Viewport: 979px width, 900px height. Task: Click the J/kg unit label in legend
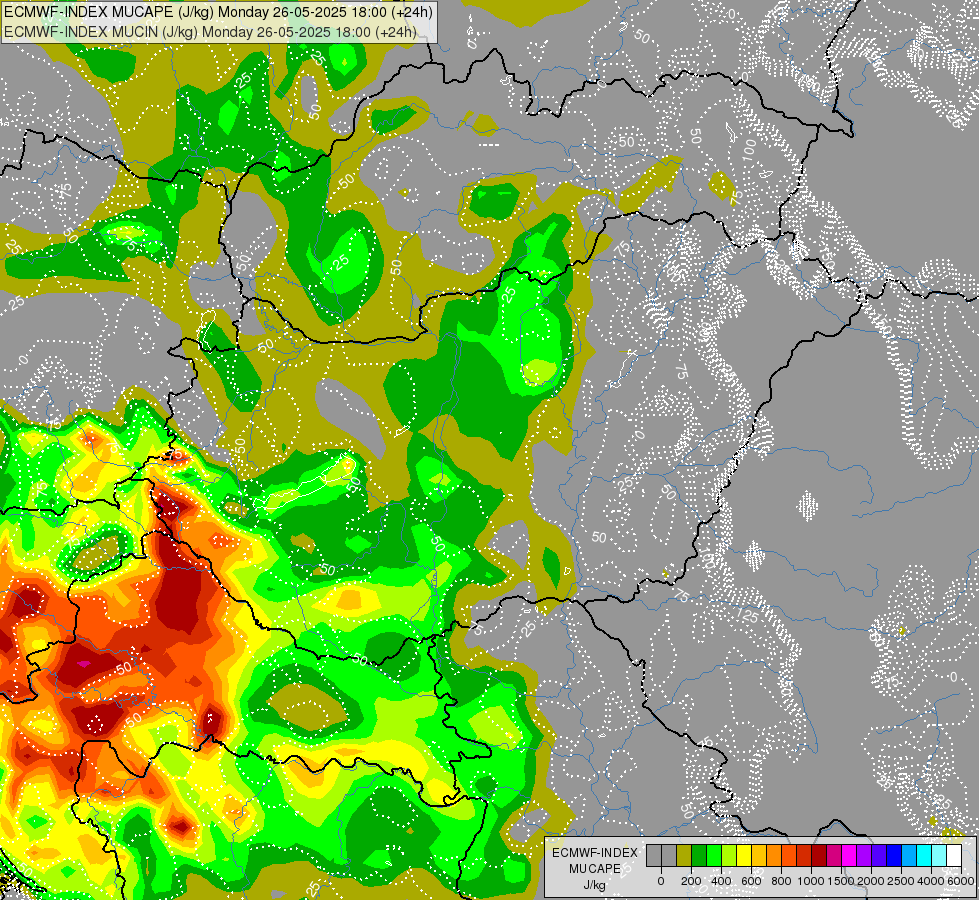(x=595, y=886)
